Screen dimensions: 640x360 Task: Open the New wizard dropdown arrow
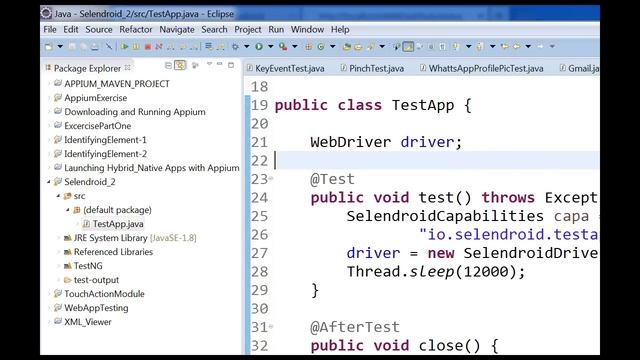tap(60, 47)
